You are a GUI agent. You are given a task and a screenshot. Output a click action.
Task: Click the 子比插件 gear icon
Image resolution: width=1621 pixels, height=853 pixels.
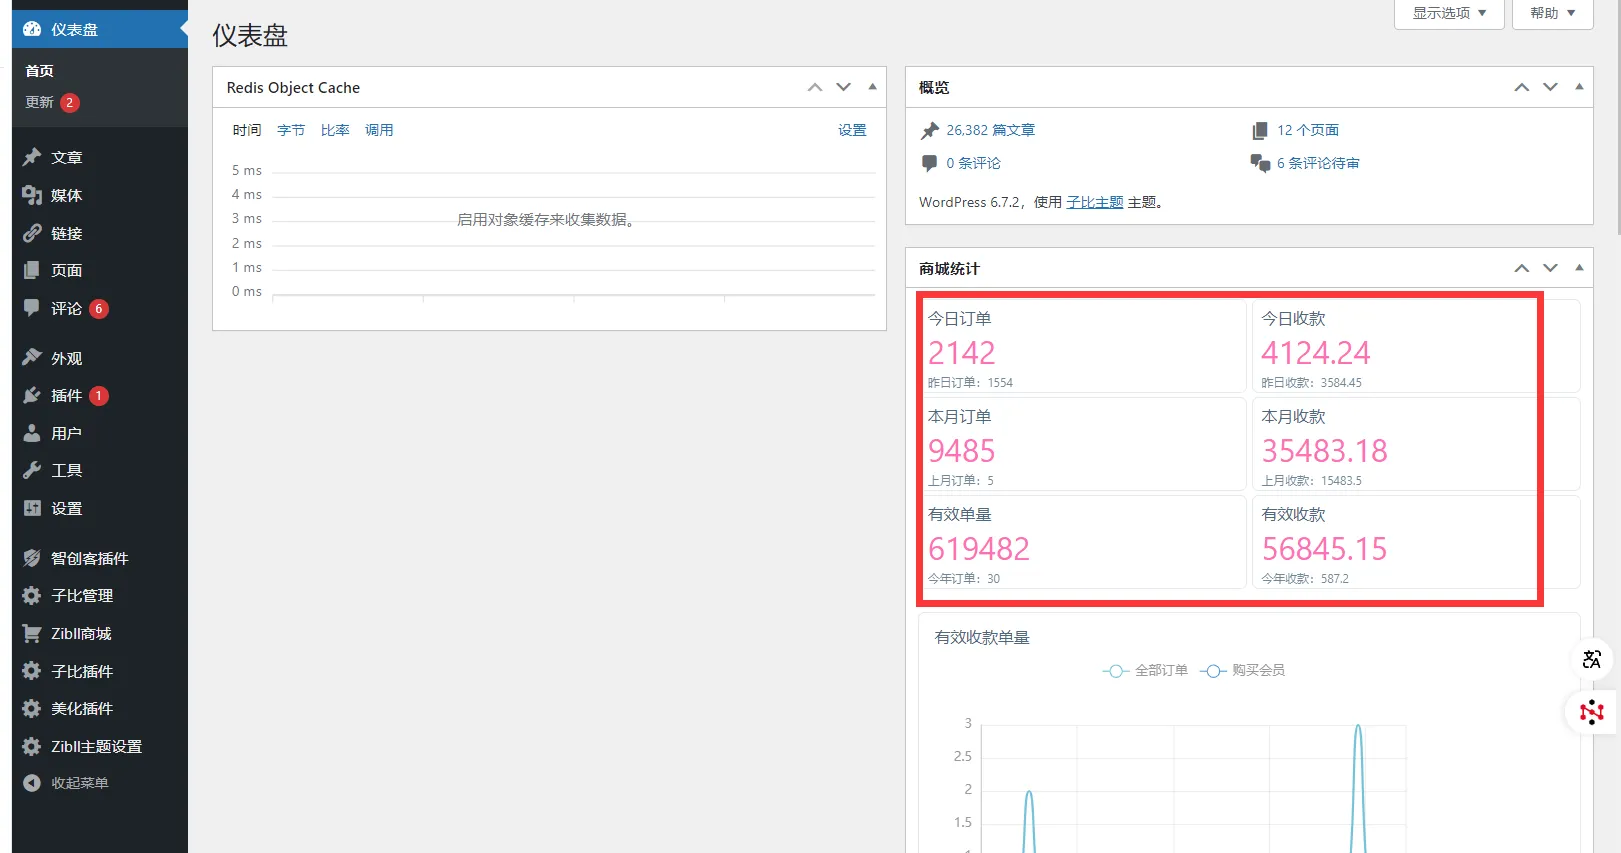coord(32,671)
